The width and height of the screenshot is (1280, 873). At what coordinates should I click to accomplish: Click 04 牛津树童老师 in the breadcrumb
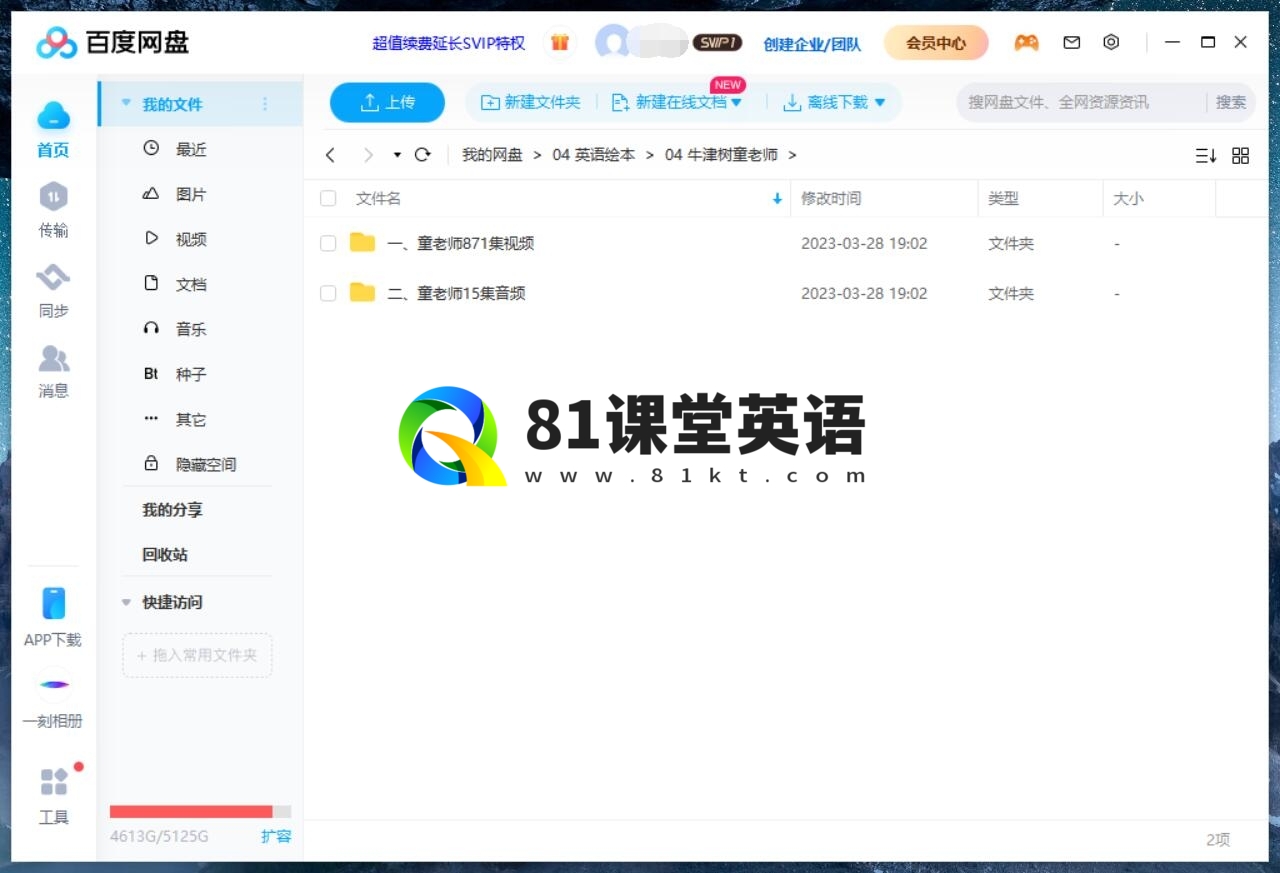click(x=721, y=155)
